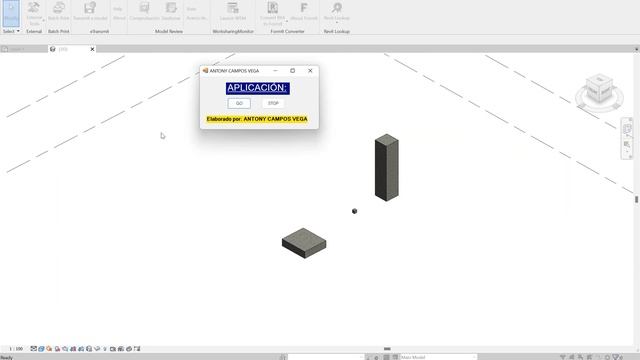
Task: Close the ANTONY CAMPOS VEGA dialog
Action: pos(310,71)
